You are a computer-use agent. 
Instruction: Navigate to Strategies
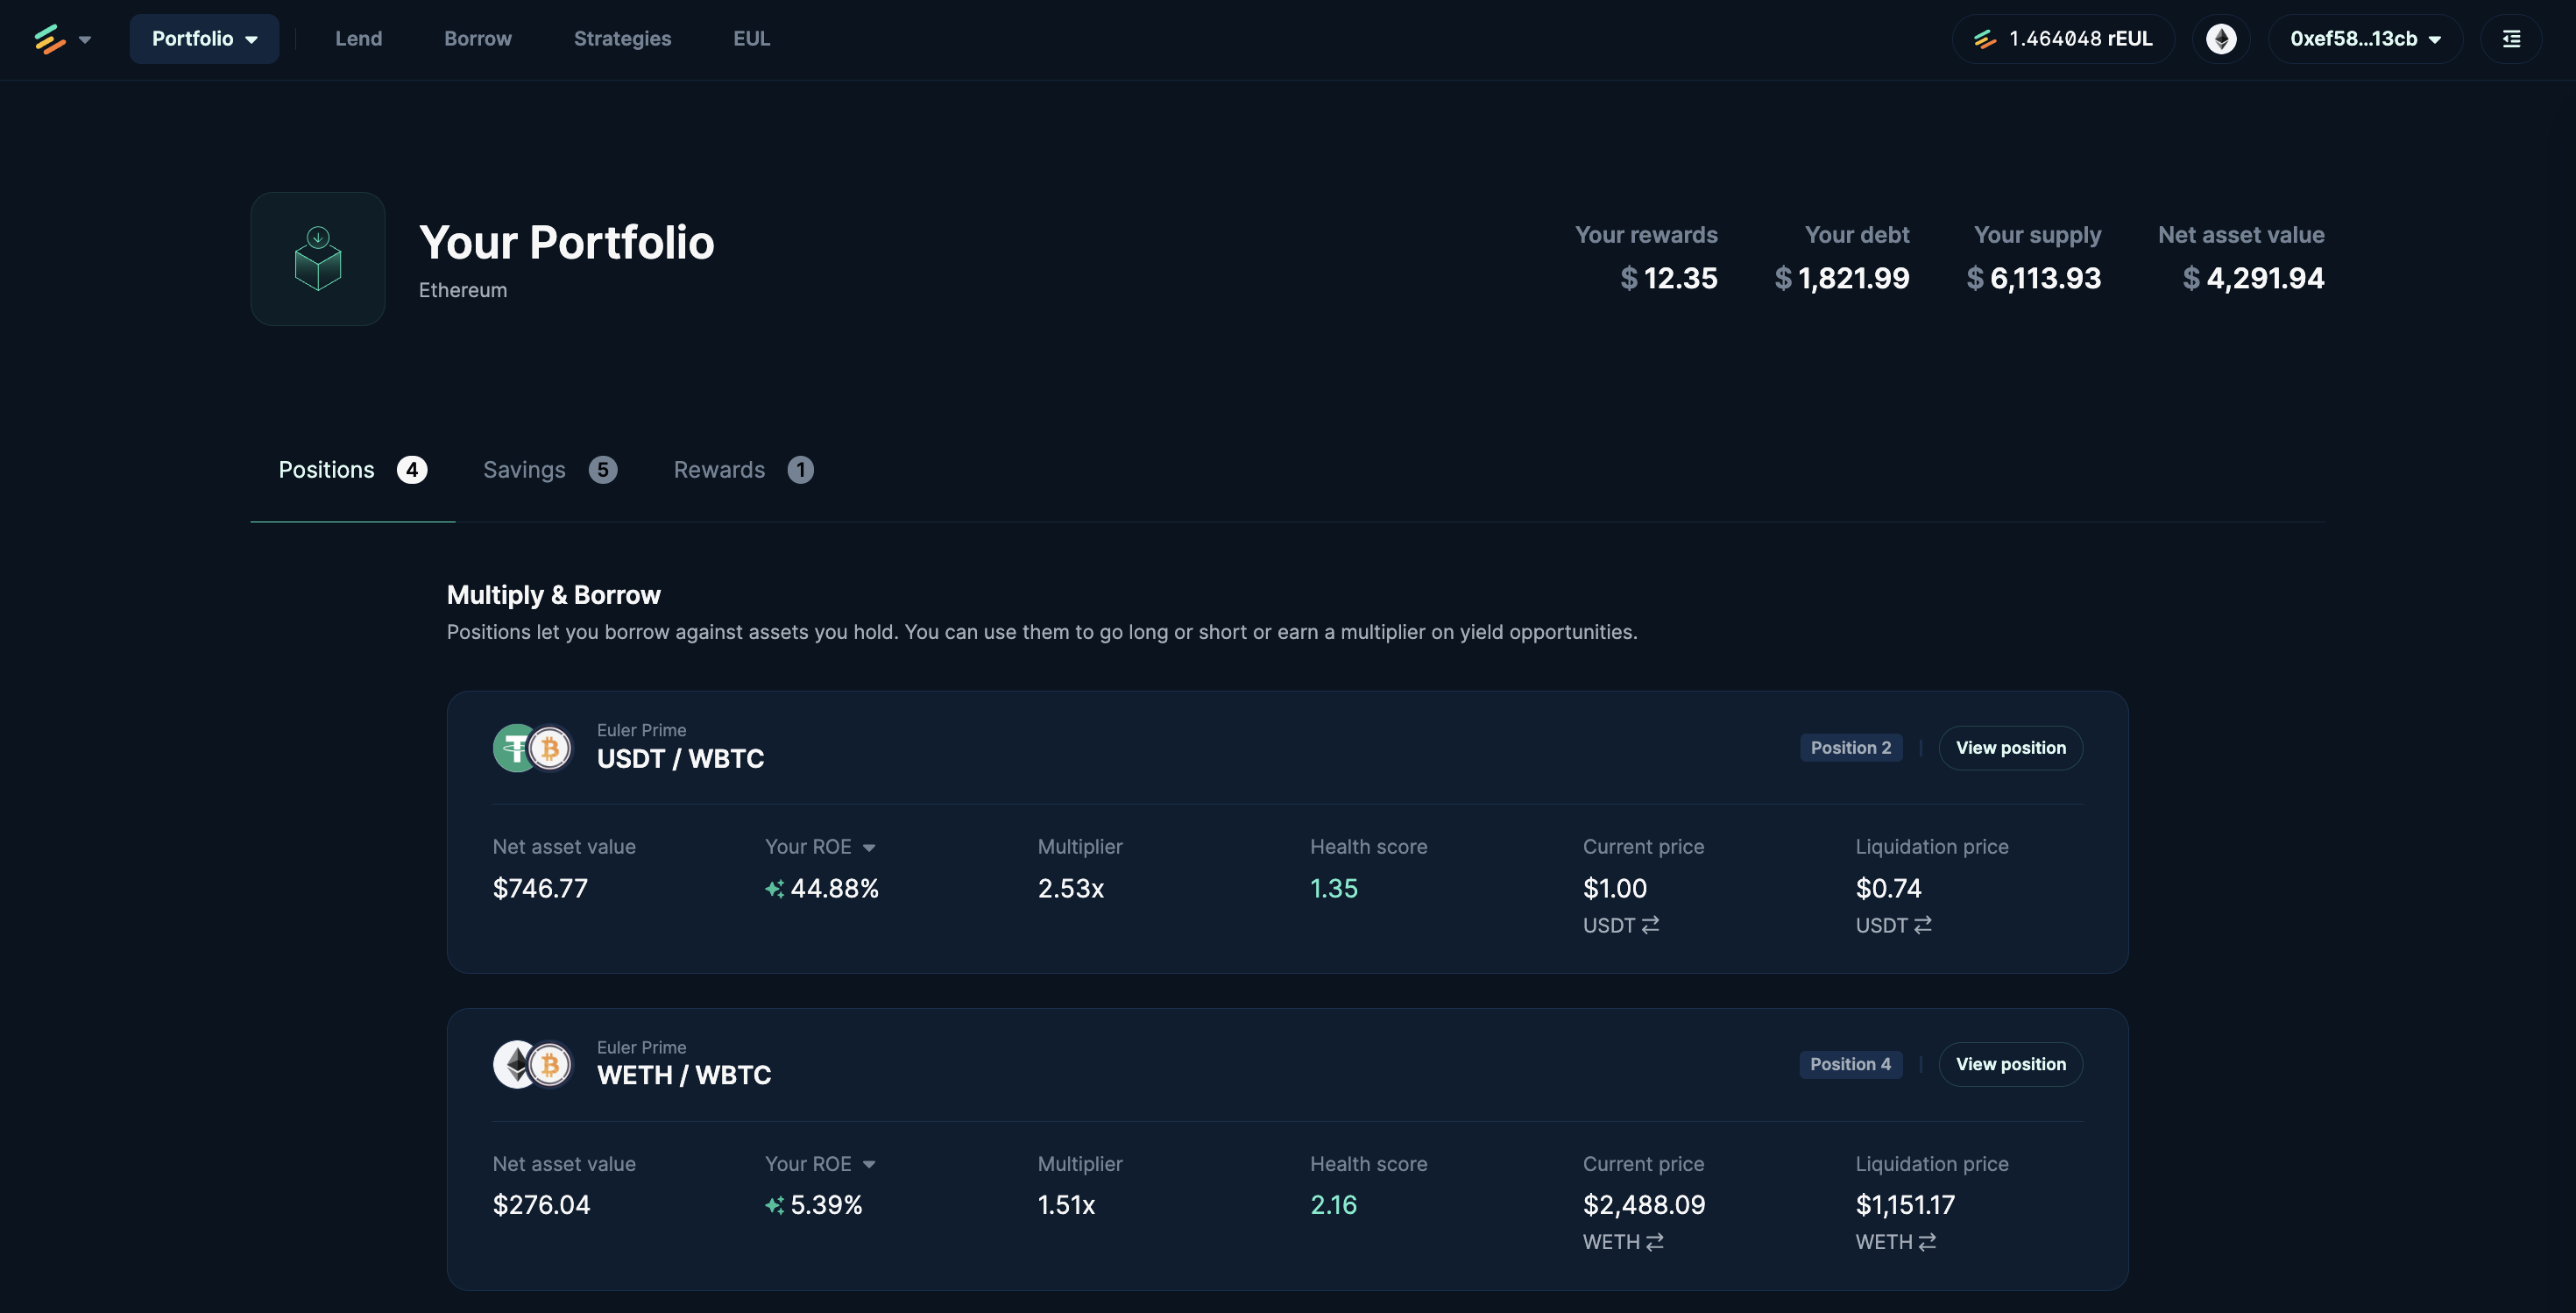(x=622, y=39)
